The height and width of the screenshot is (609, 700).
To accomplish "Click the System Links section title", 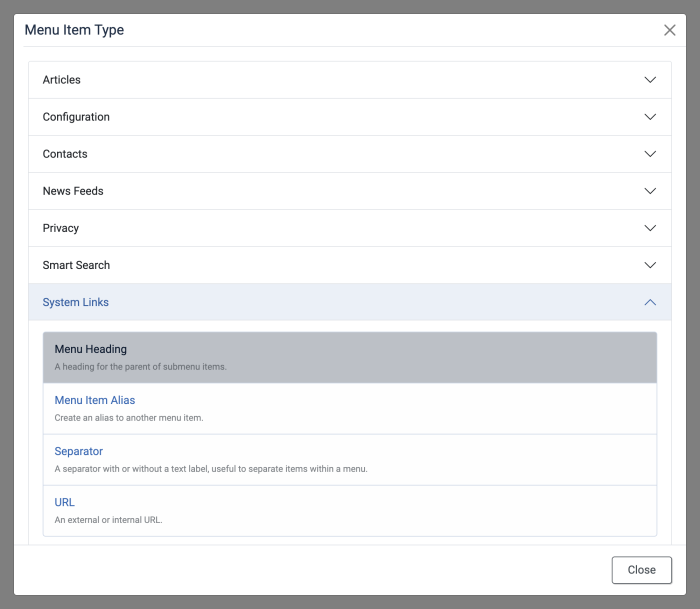I will coord(76,302).
